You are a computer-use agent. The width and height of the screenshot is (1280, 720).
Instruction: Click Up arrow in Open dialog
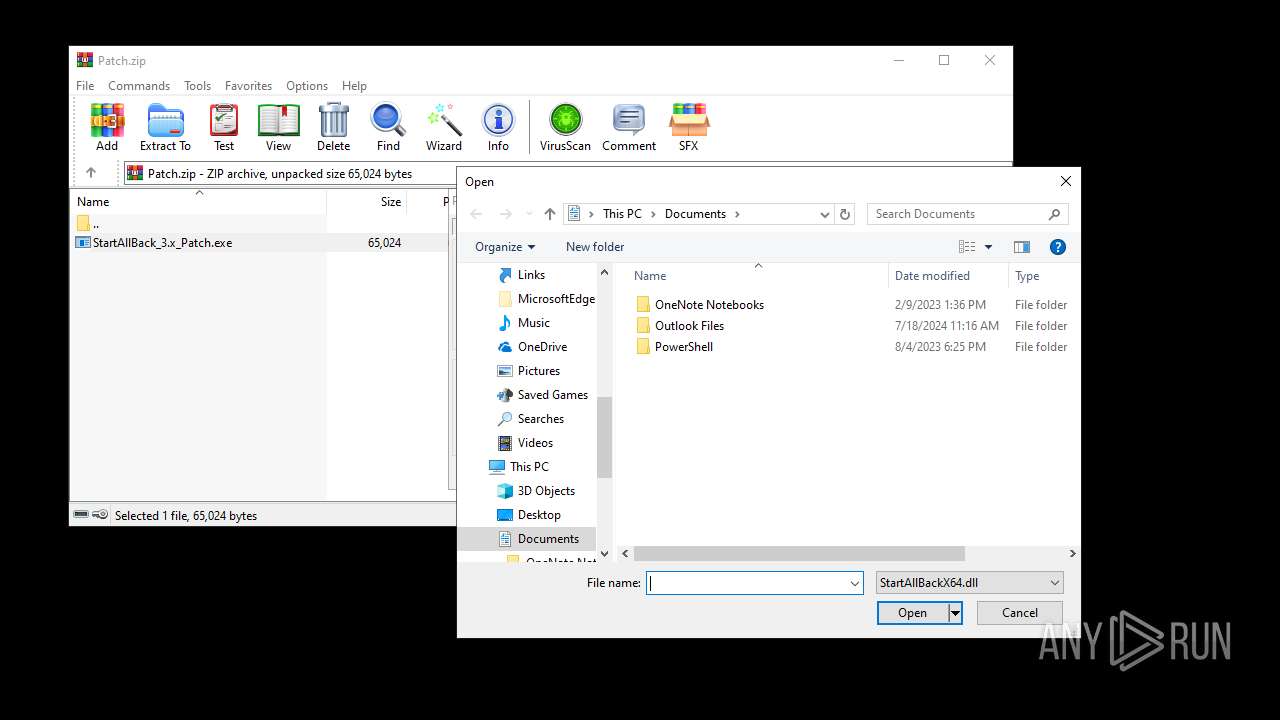(549, 214)
